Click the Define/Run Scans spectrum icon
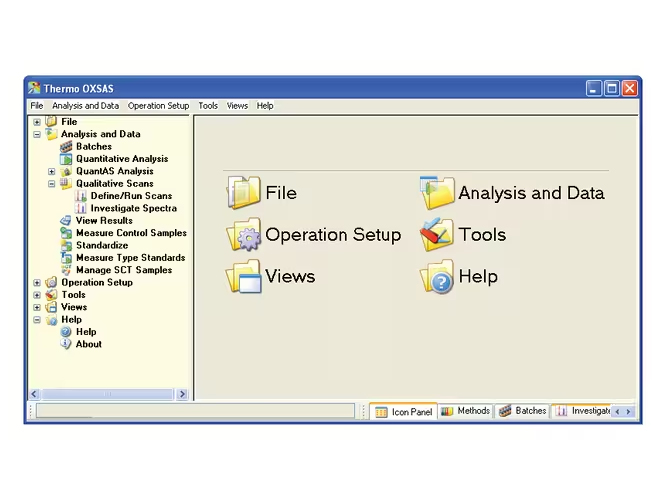 (x=80, y=196)
